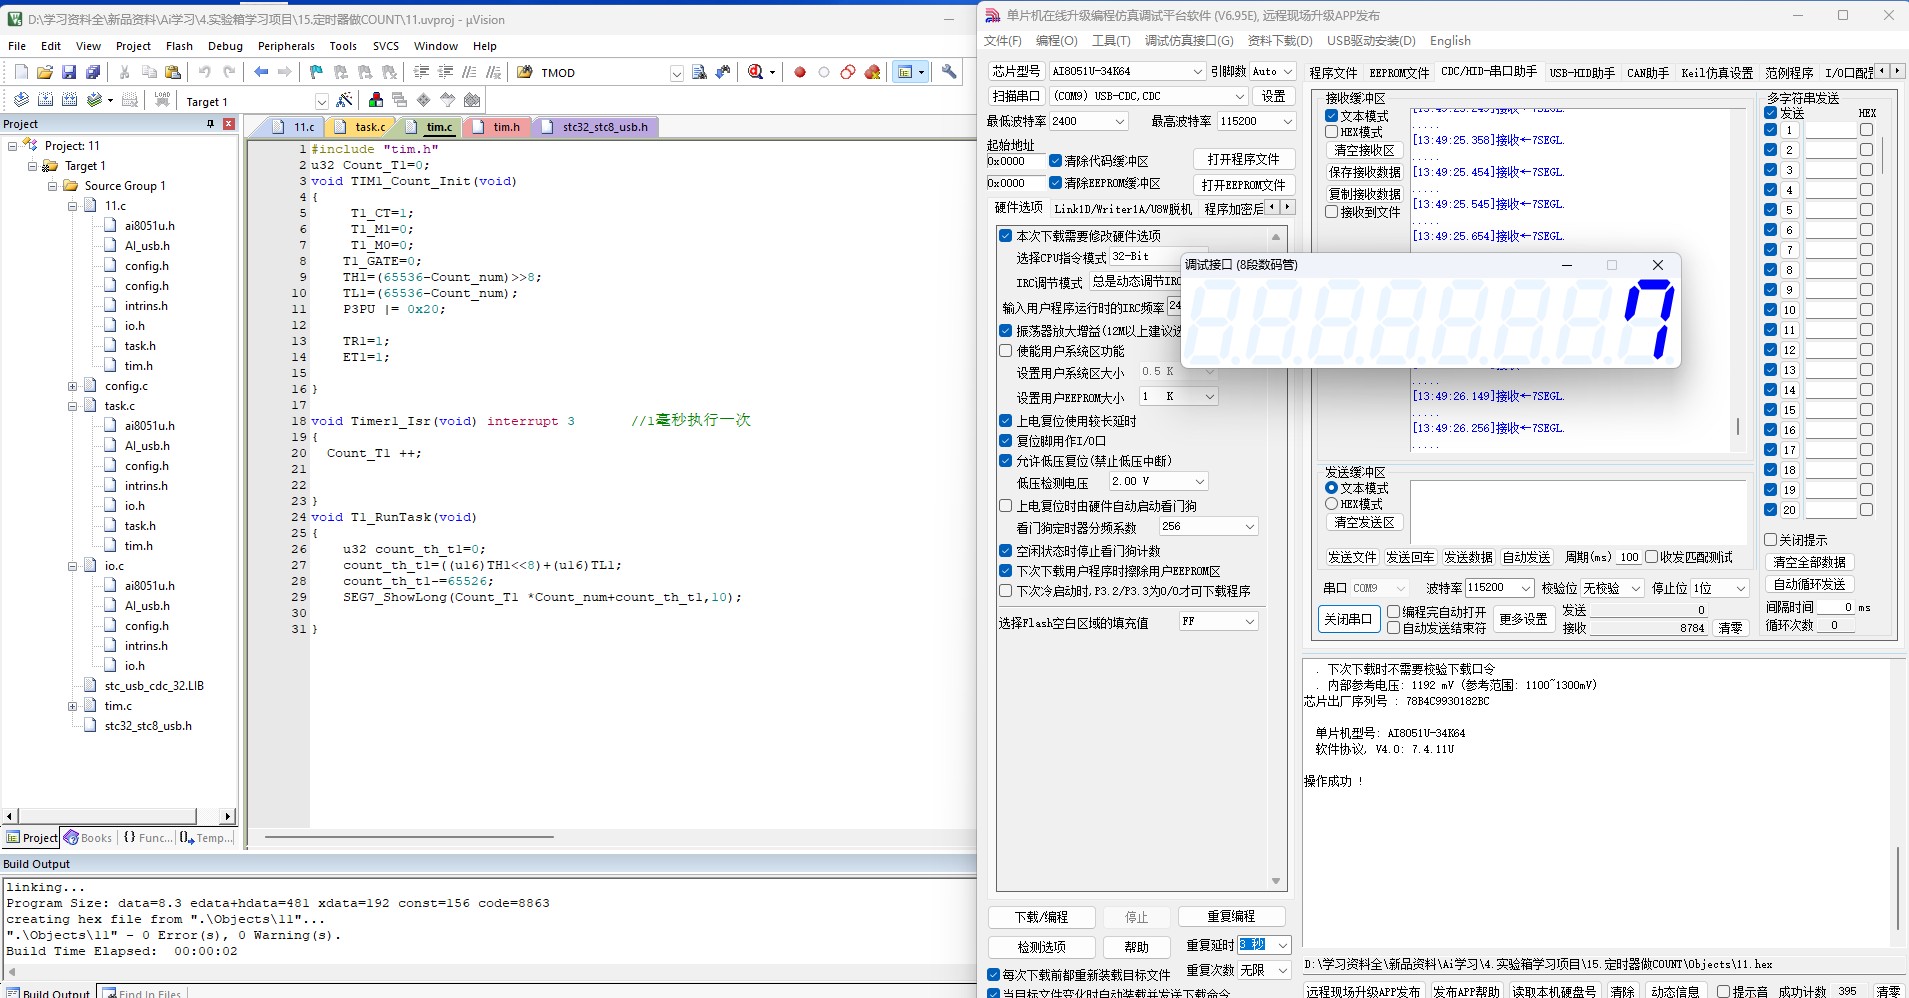Click the 发送数据 button
The height and width of the screenshot is (998, 1909).
point(1468,557)
